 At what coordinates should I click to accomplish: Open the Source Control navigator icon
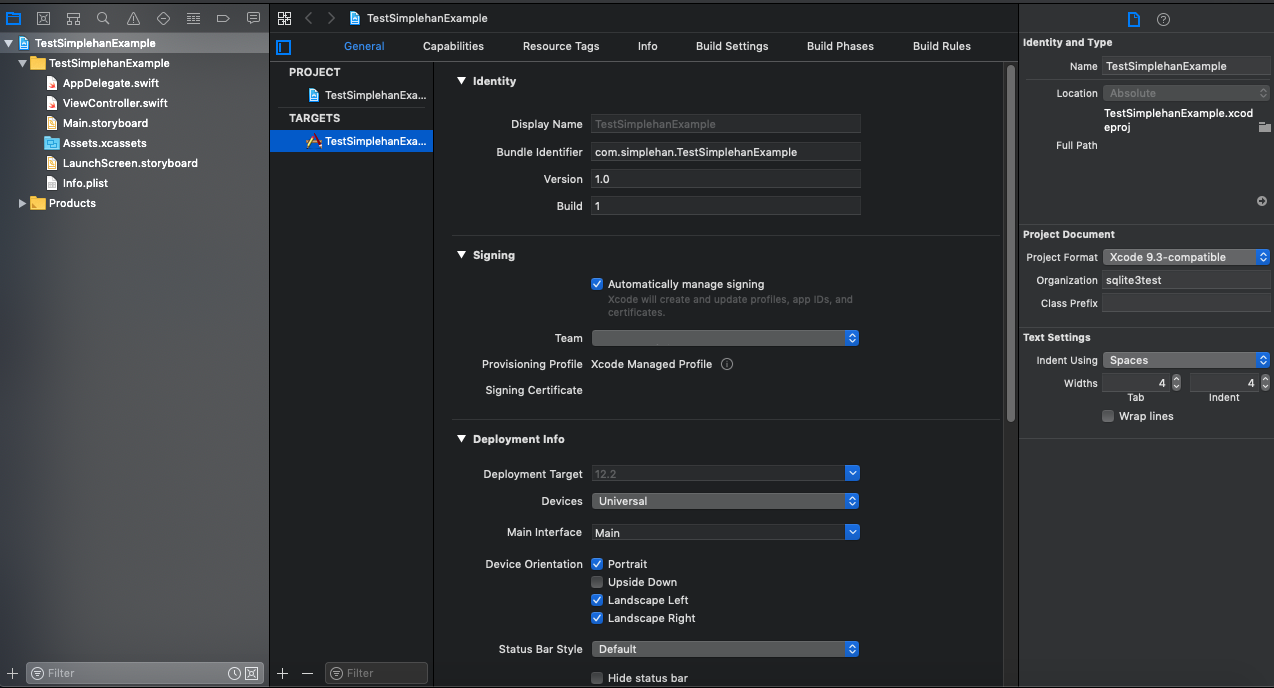pos(43,18)
